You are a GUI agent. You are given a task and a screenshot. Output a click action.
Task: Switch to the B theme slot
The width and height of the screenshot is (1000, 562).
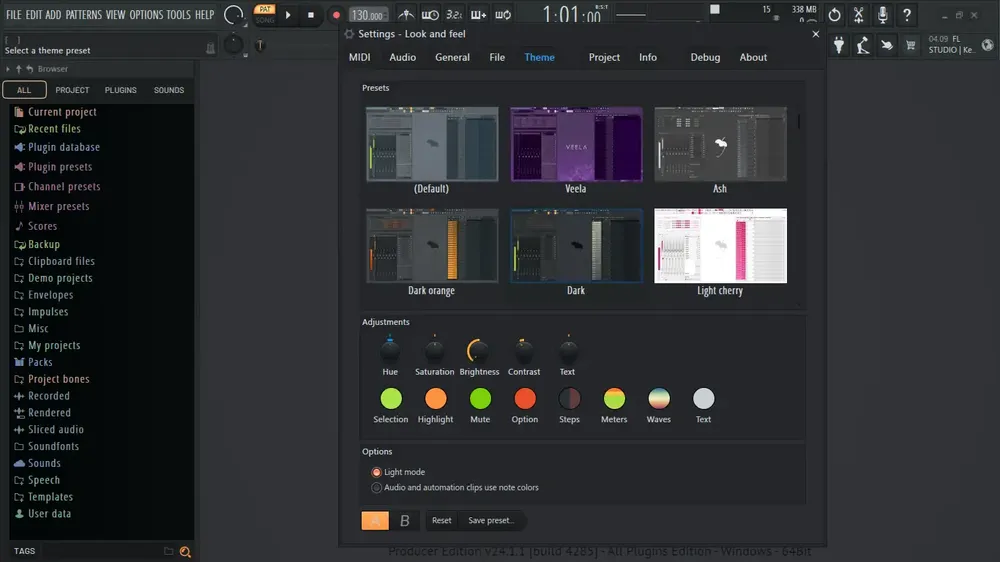point(404,521)
